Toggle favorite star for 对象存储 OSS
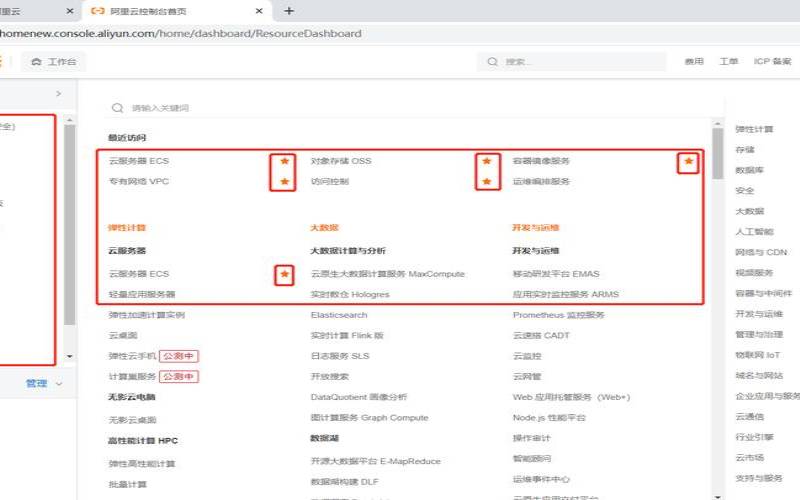 (x=487, y=161)
